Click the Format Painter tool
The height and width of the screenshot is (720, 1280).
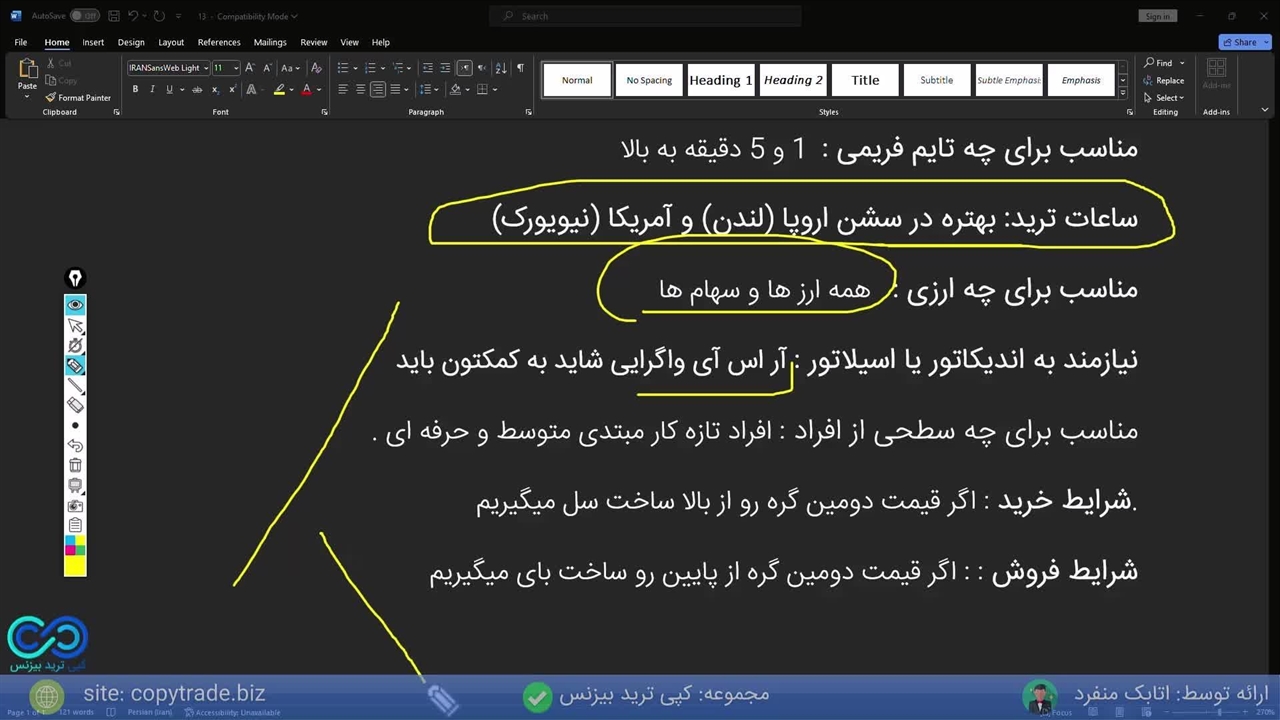(79, 98)
